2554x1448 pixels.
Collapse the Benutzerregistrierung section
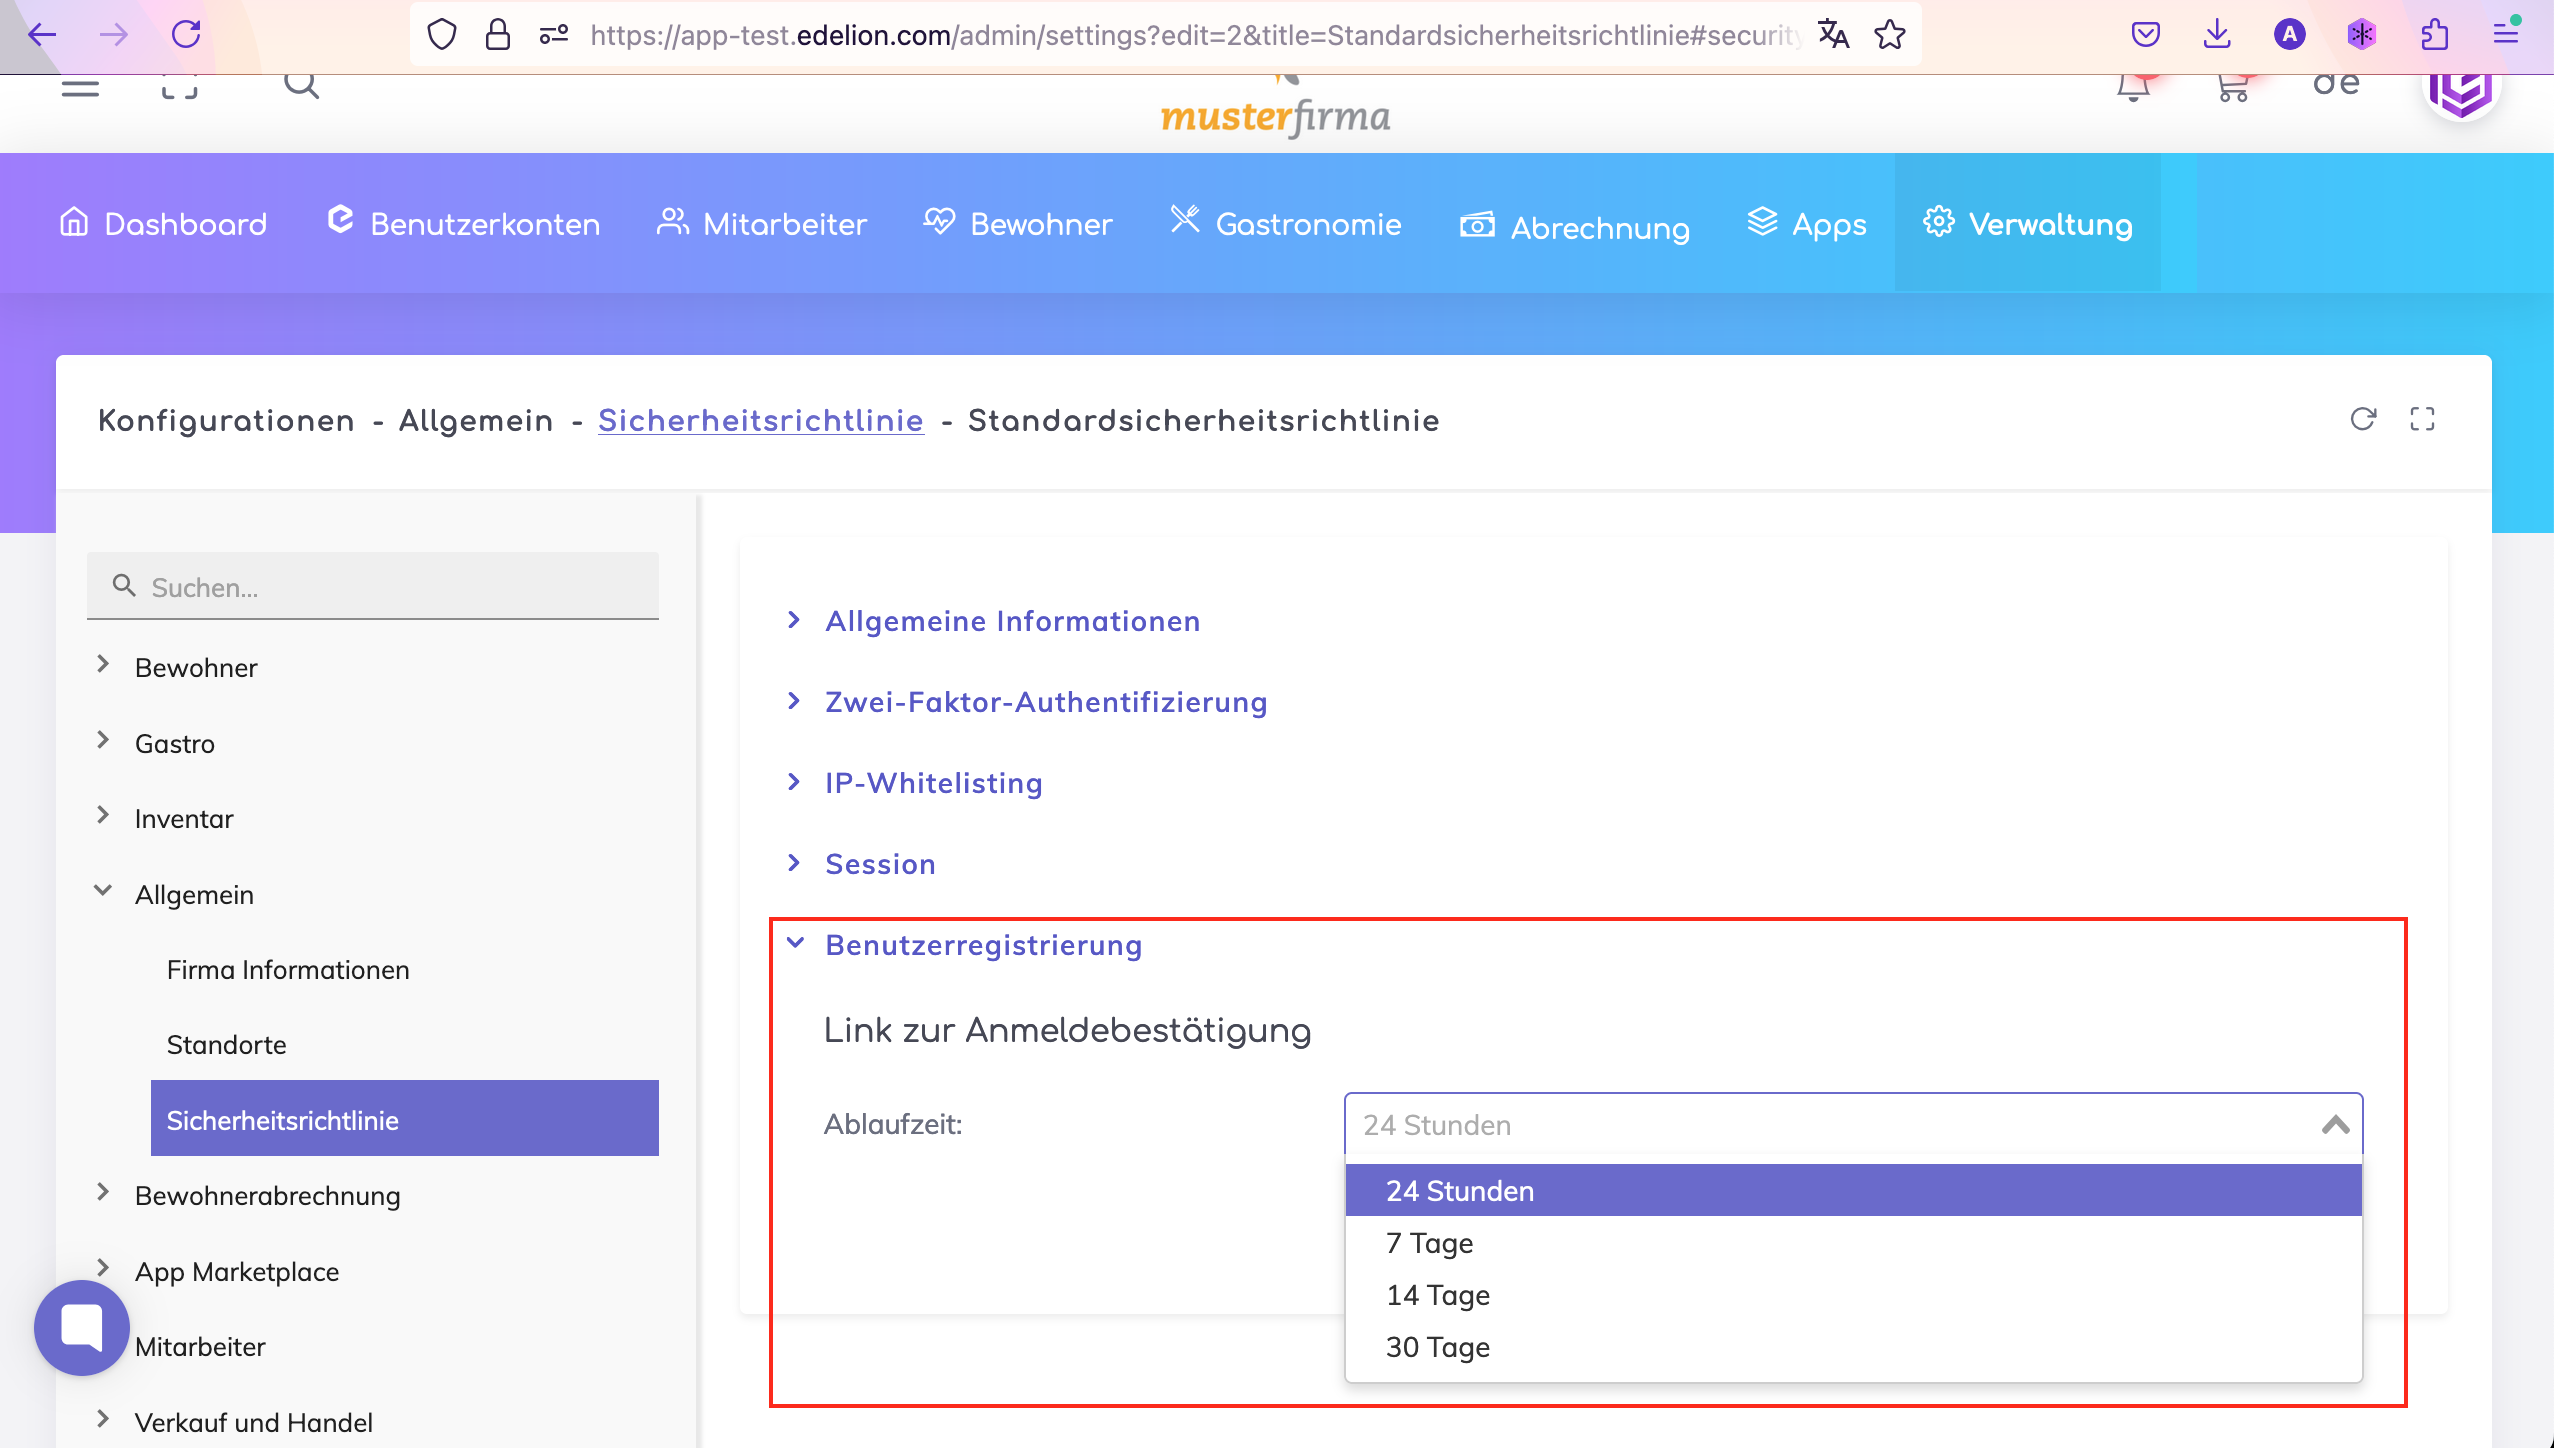click(983, 945)
